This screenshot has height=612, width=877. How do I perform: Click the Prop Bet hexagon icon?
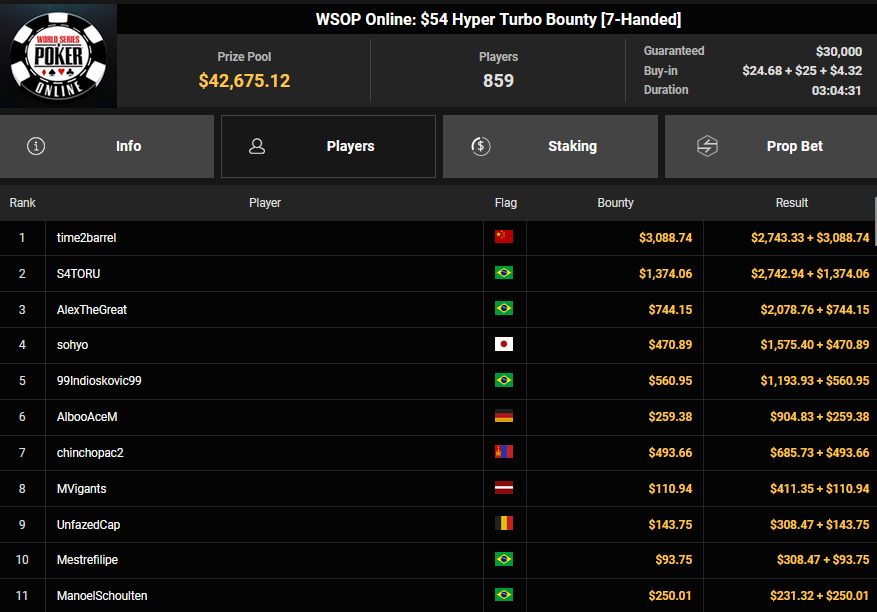pyautogui.click(x=707, y=146)
